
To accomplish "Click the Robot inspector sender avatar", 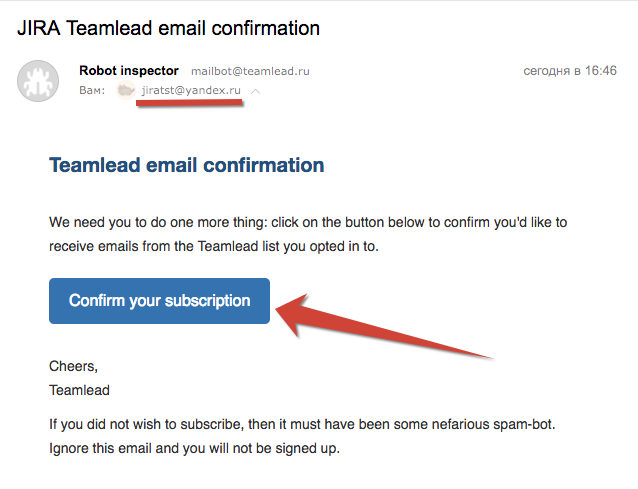I will [x=38, y=81].
